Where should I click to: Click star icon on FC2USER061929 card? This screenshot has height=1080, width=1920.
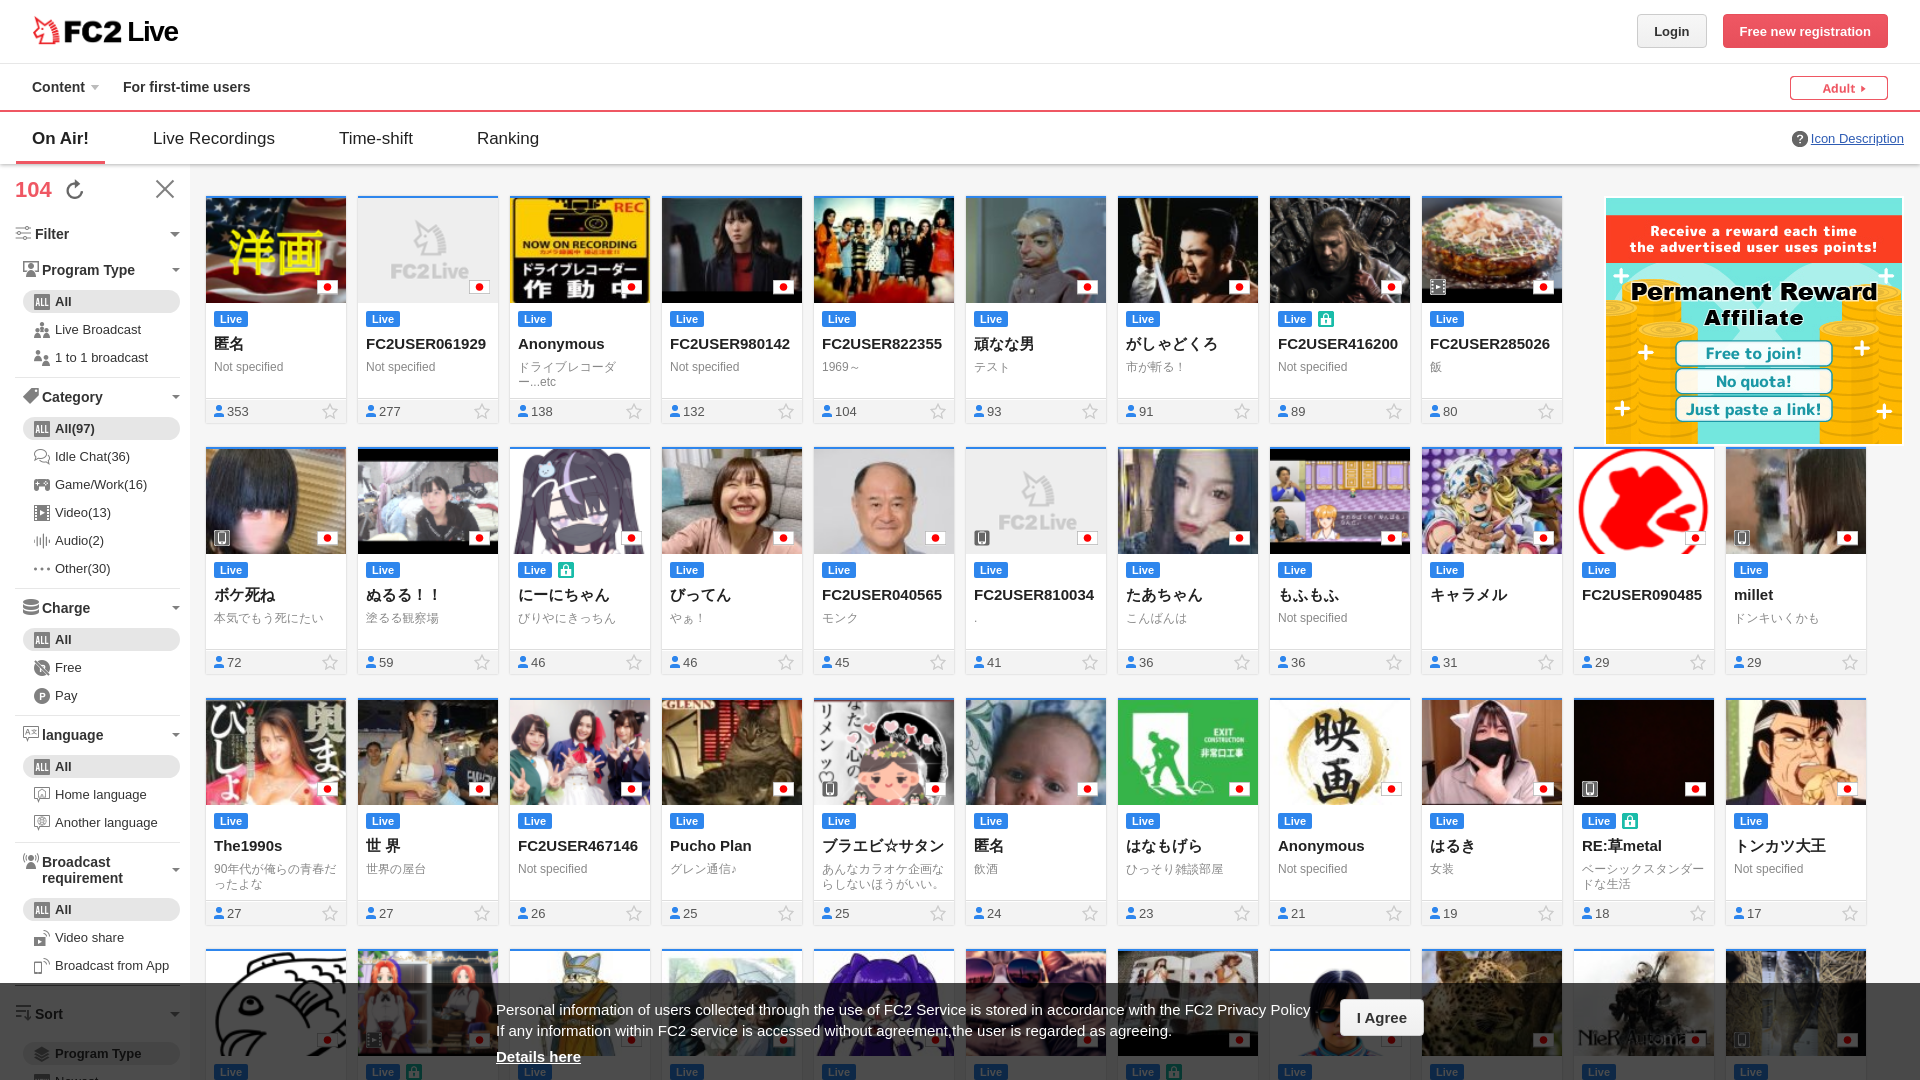click(482, 411)
